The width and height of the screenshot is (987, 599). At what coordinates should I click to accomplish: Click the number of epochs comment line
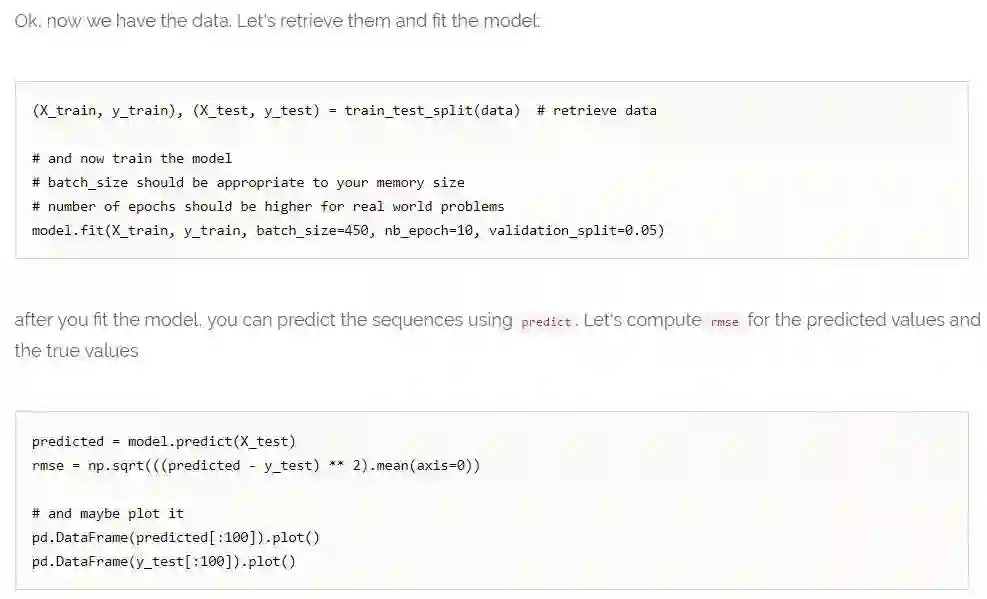[268, 207]
